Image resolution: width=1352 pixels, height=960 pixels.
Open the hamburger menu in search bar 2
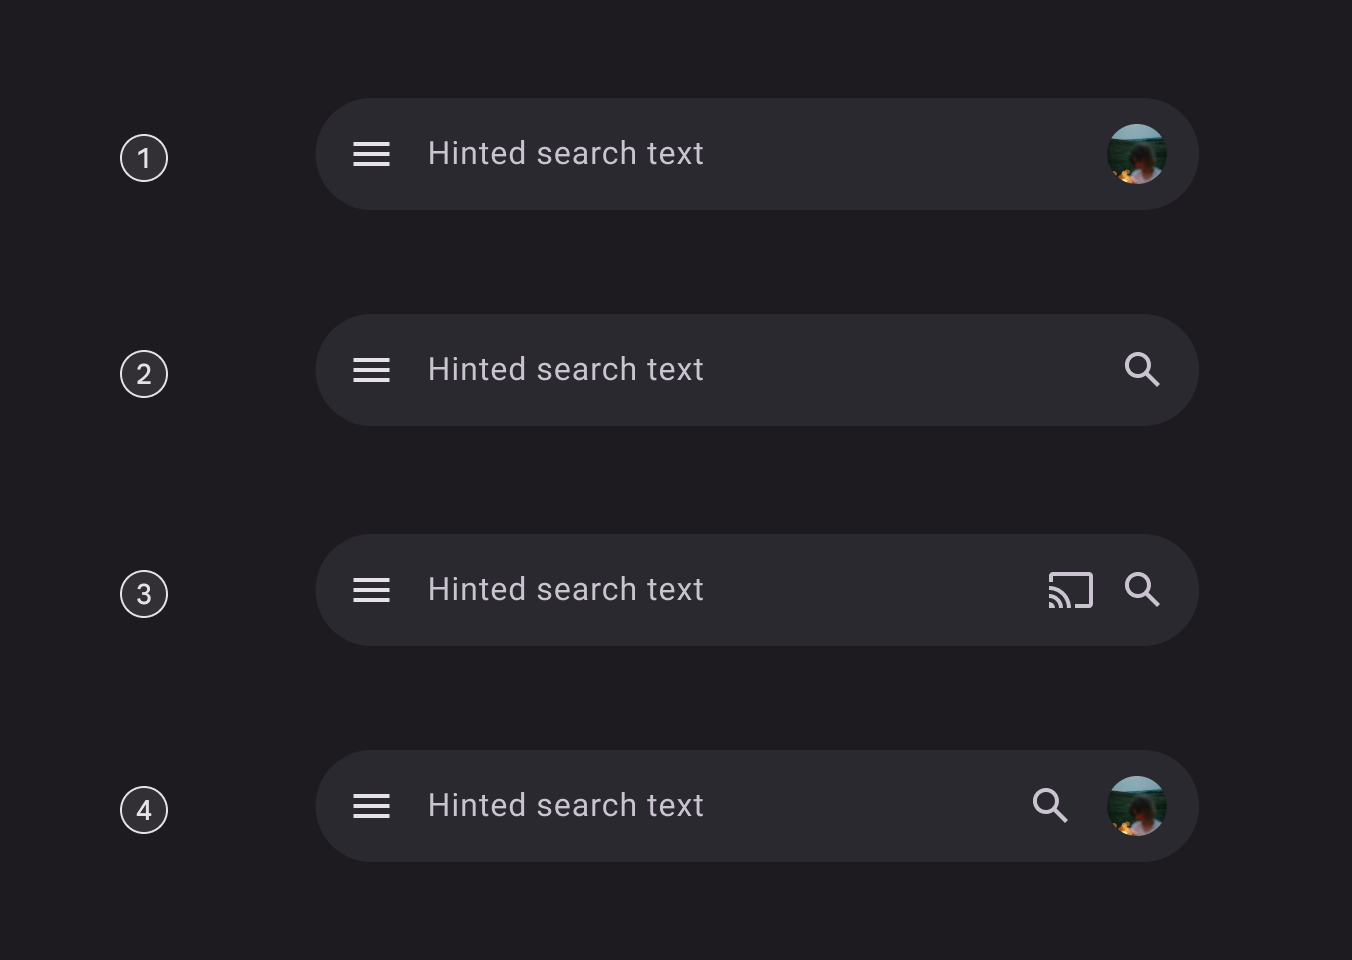pyautogui.click(x=371, y=370)
